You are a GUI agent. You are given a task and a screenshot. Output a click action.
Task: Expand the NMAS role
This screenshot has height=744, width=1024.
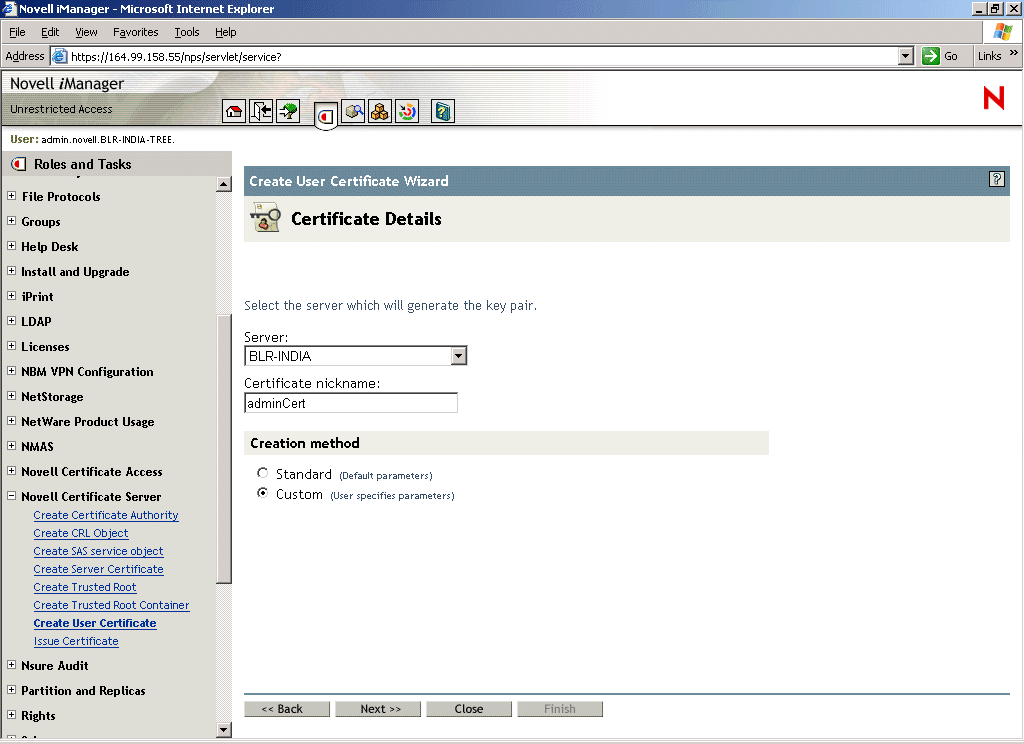[11, 445]
